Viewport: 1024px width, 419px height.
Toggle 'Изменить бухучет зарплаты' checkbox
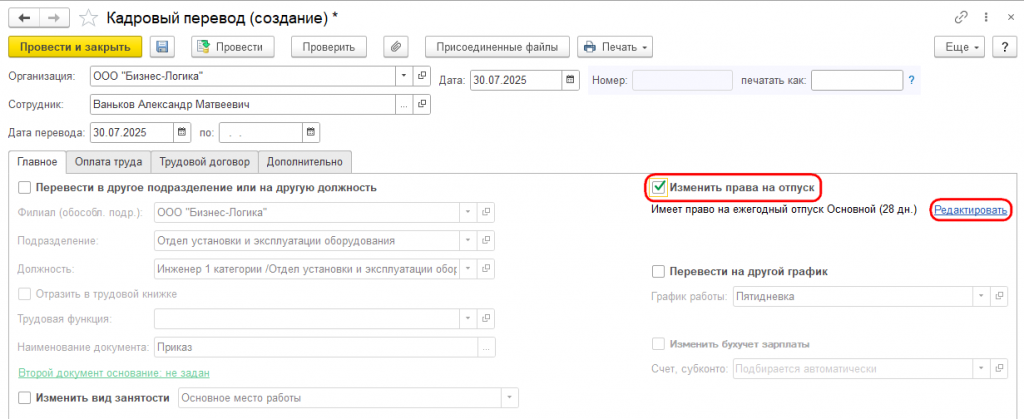point(658,343)
